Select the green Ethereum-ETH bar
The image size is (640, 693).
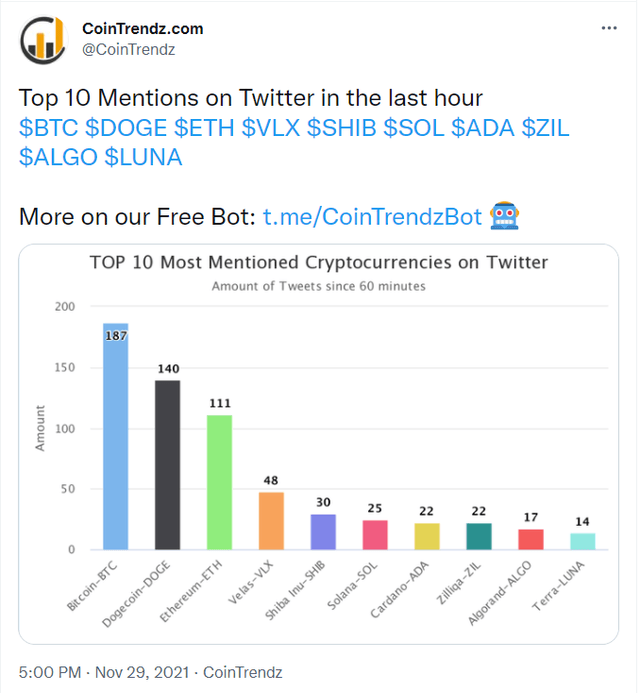click(x=219, y=482)
